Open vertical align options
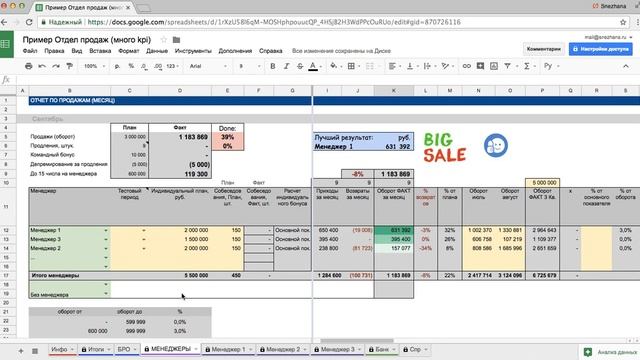 pos(410,66)
